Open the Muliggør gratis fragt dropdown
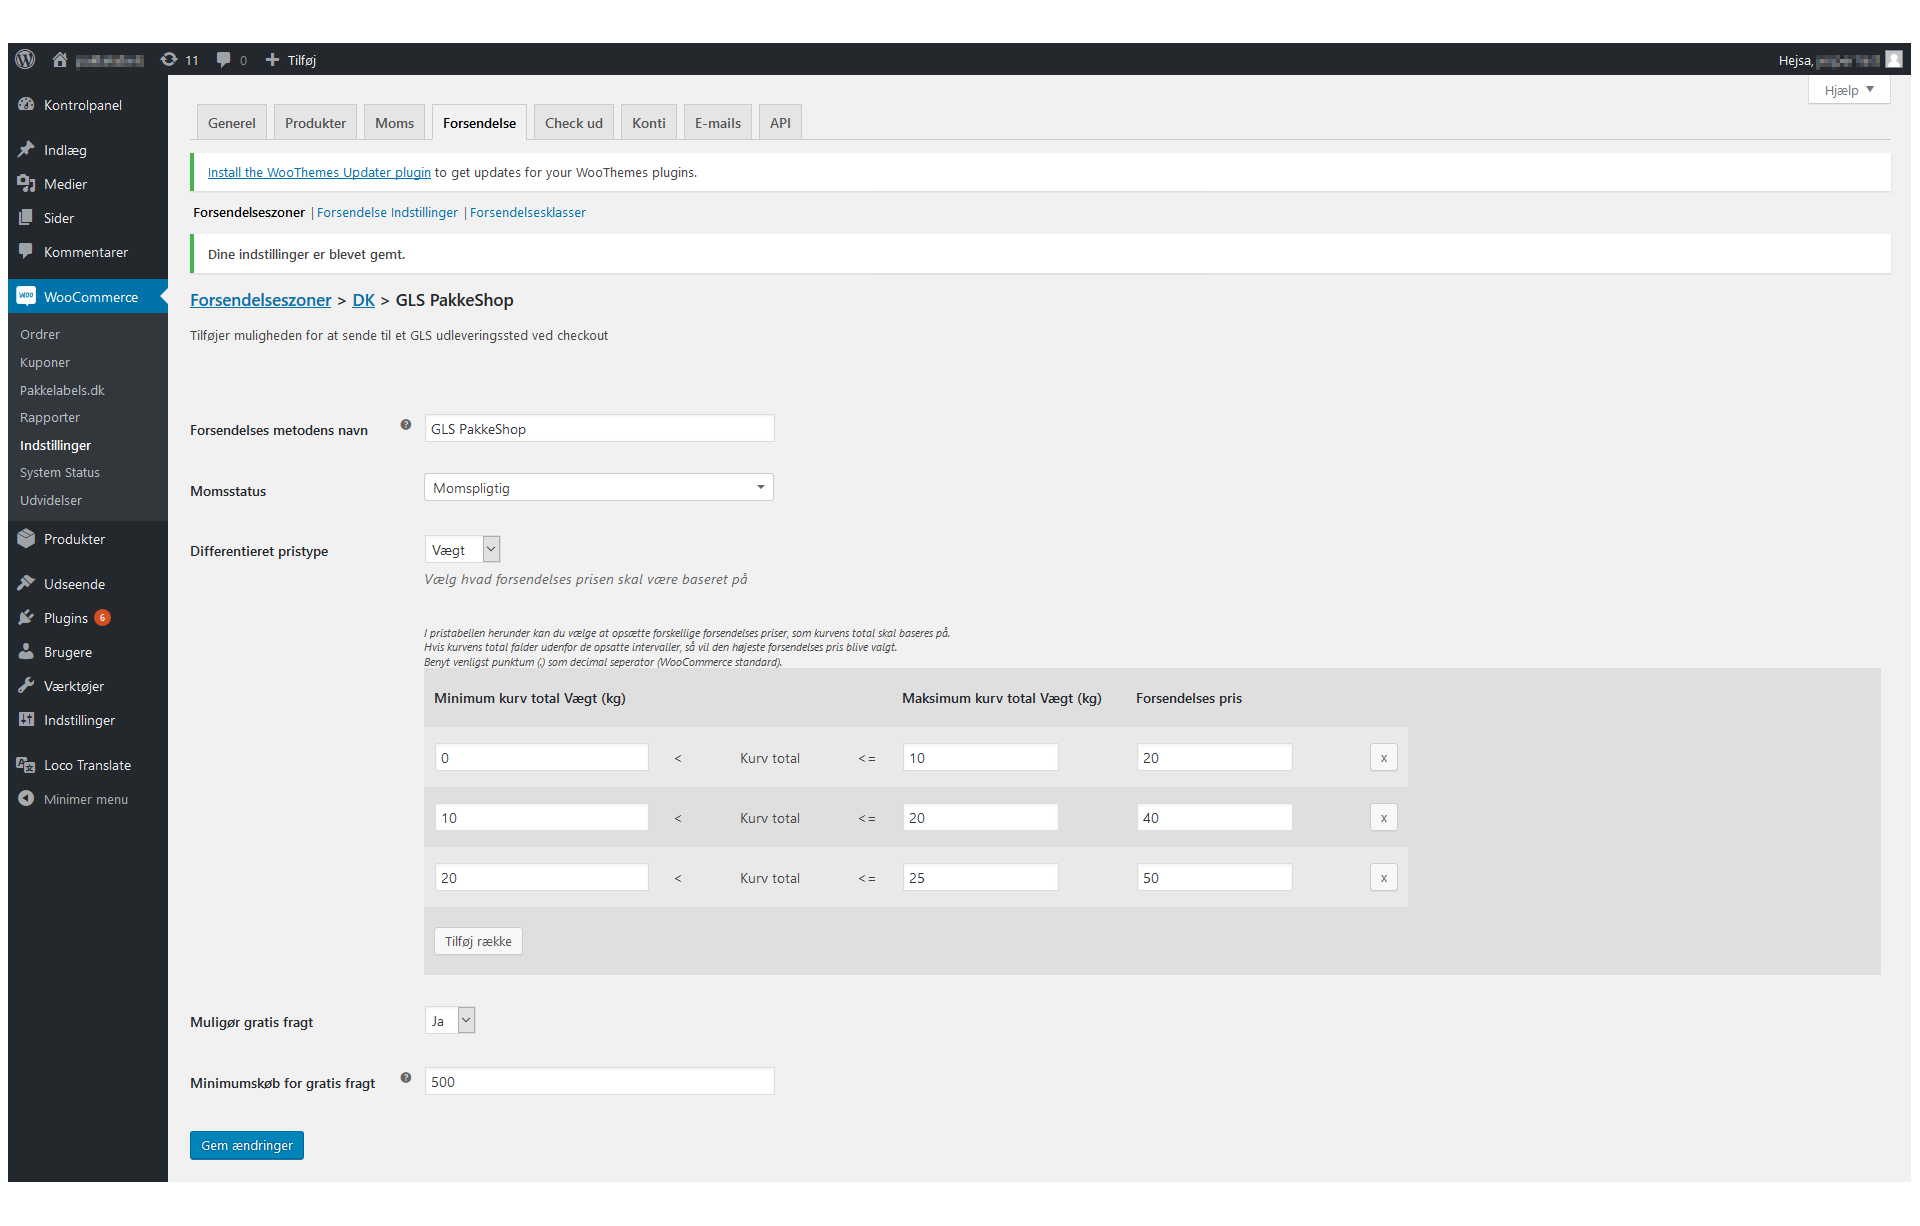This screenshot has width=1920, height=1226. pyautogui.click(x=450, y=1021)
